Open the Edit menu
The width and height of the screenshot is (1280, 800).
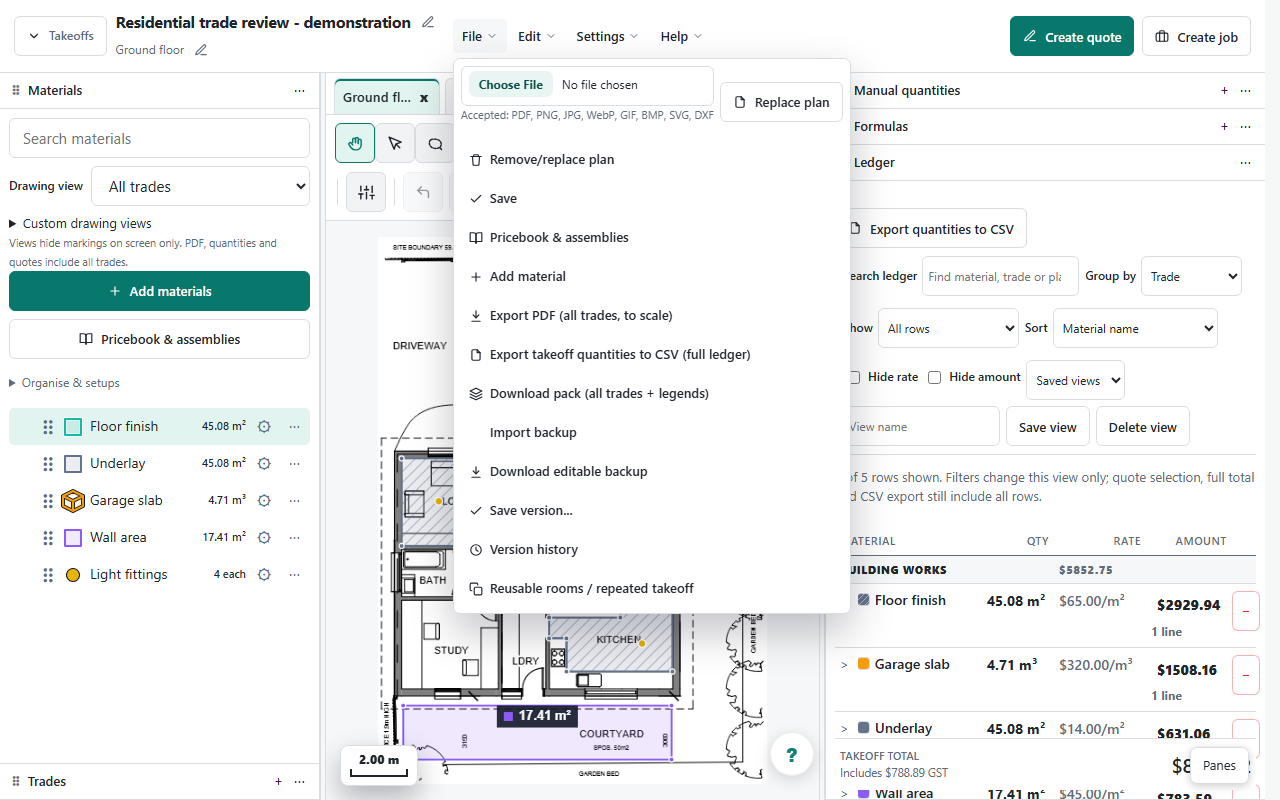(536, 36)
